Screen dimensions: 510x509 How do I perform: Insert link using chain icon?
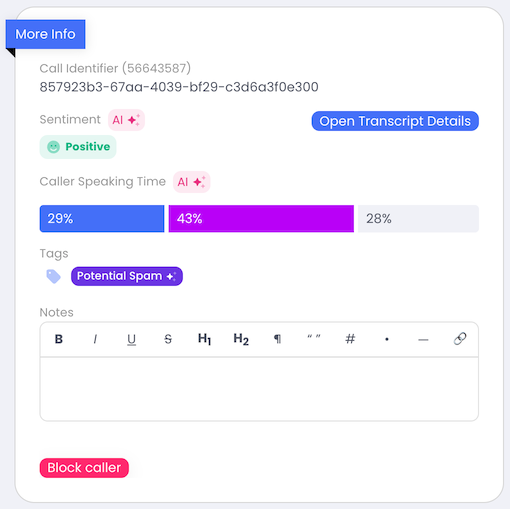pos(460,339)
